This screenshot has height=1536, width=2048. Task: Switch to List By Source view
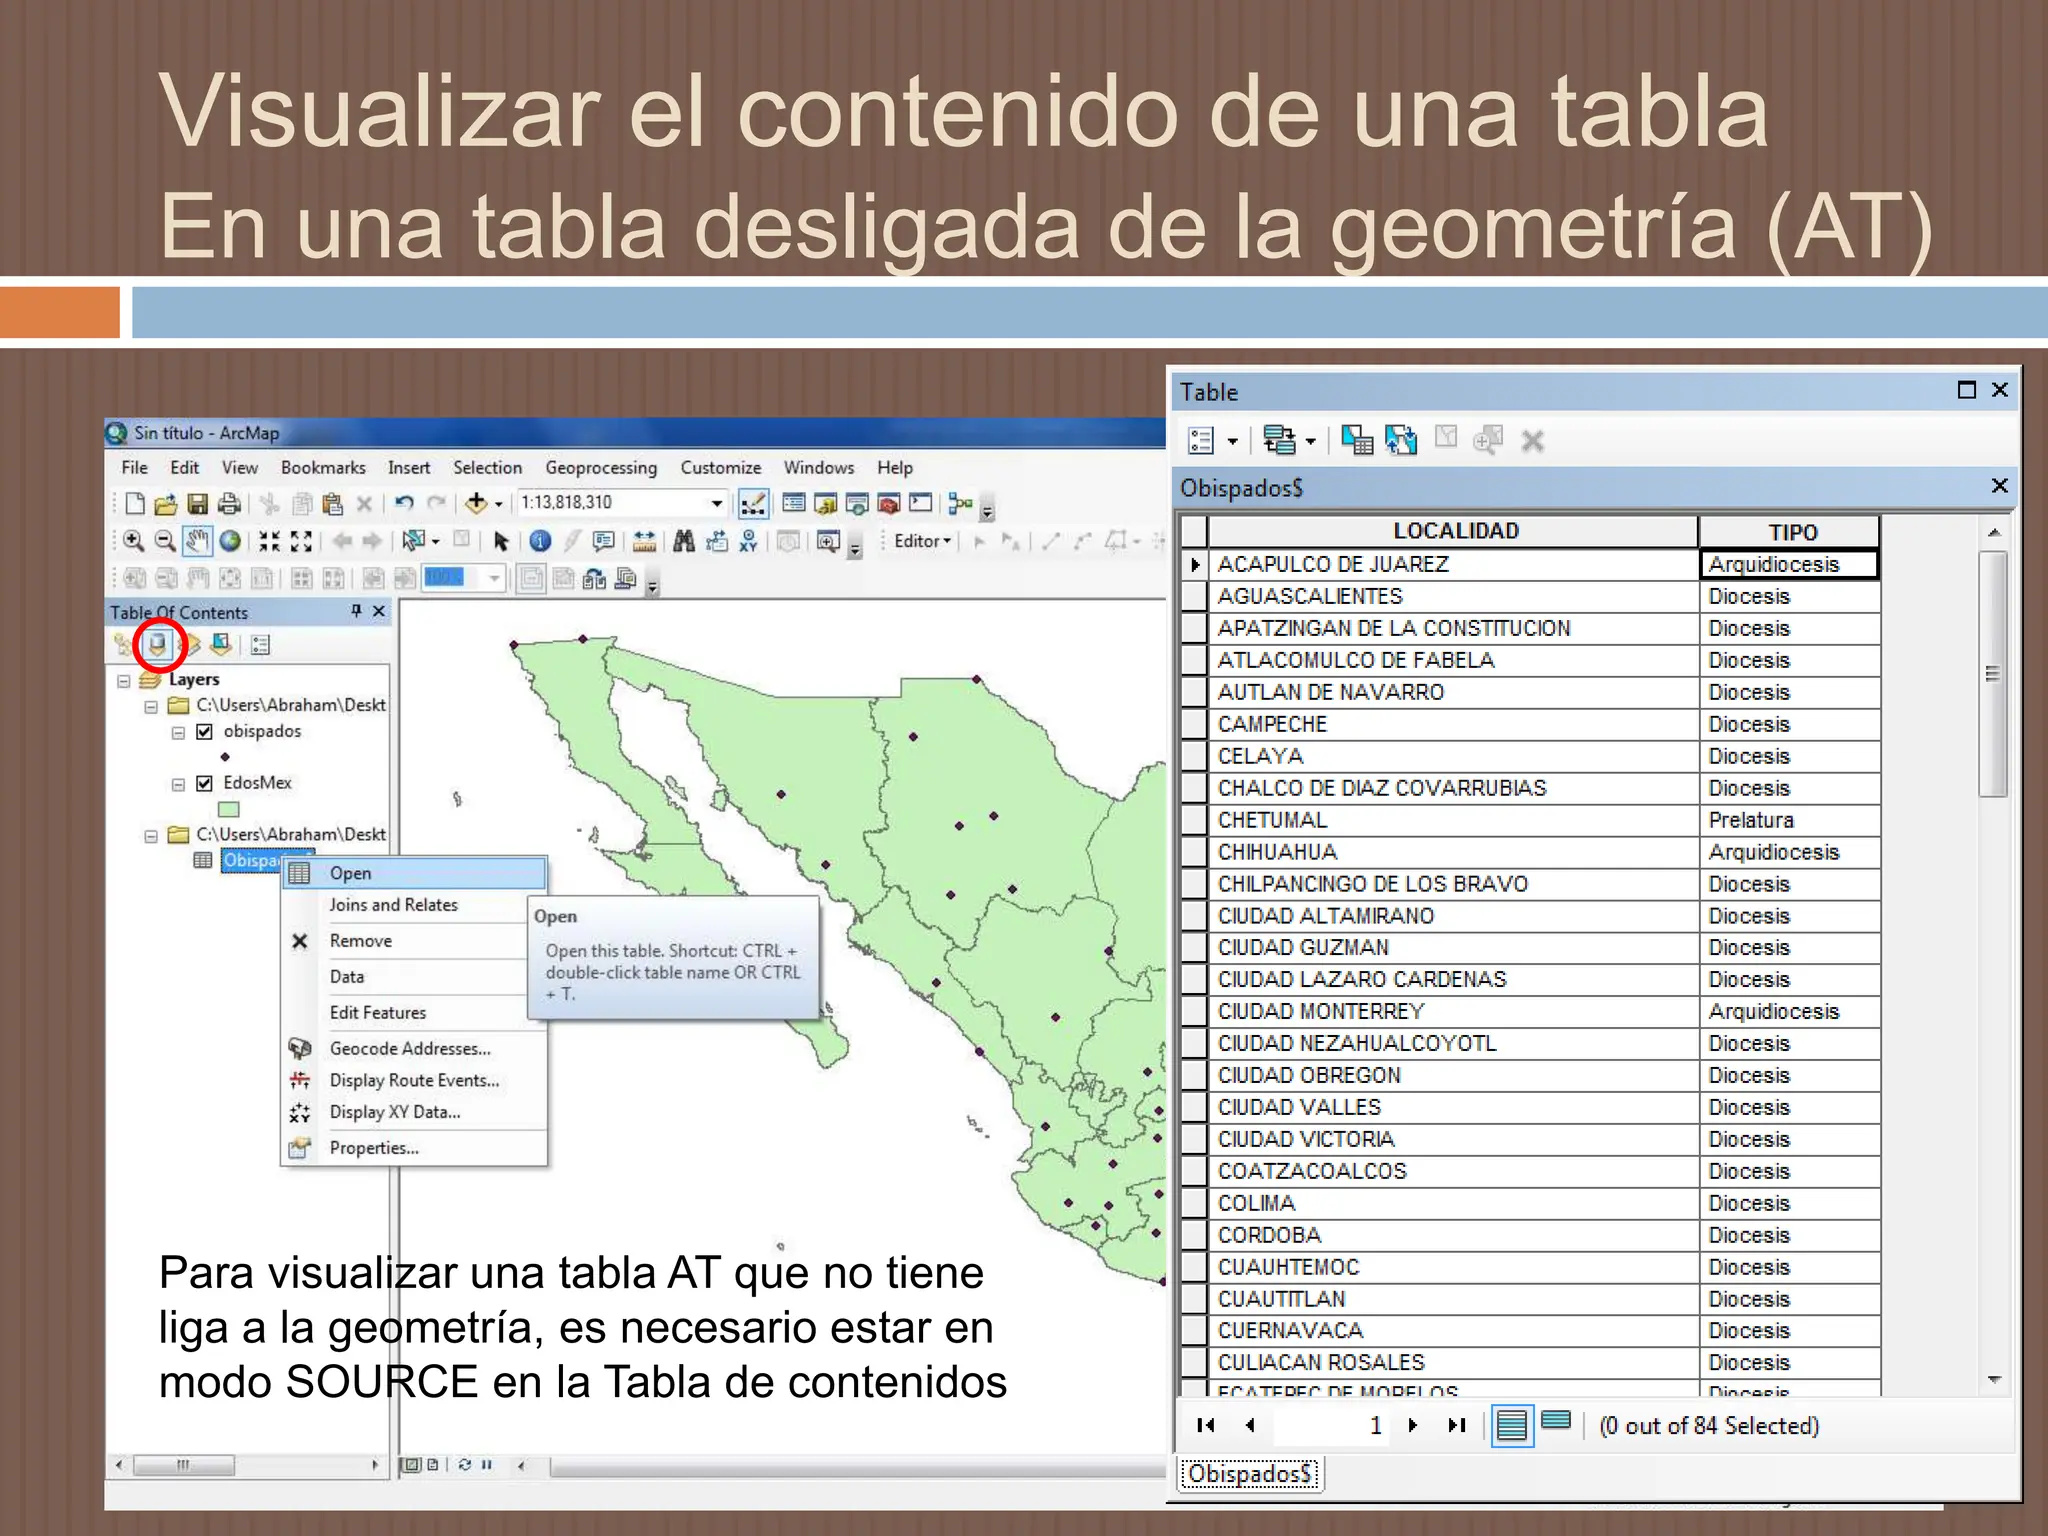click(158, 645)
